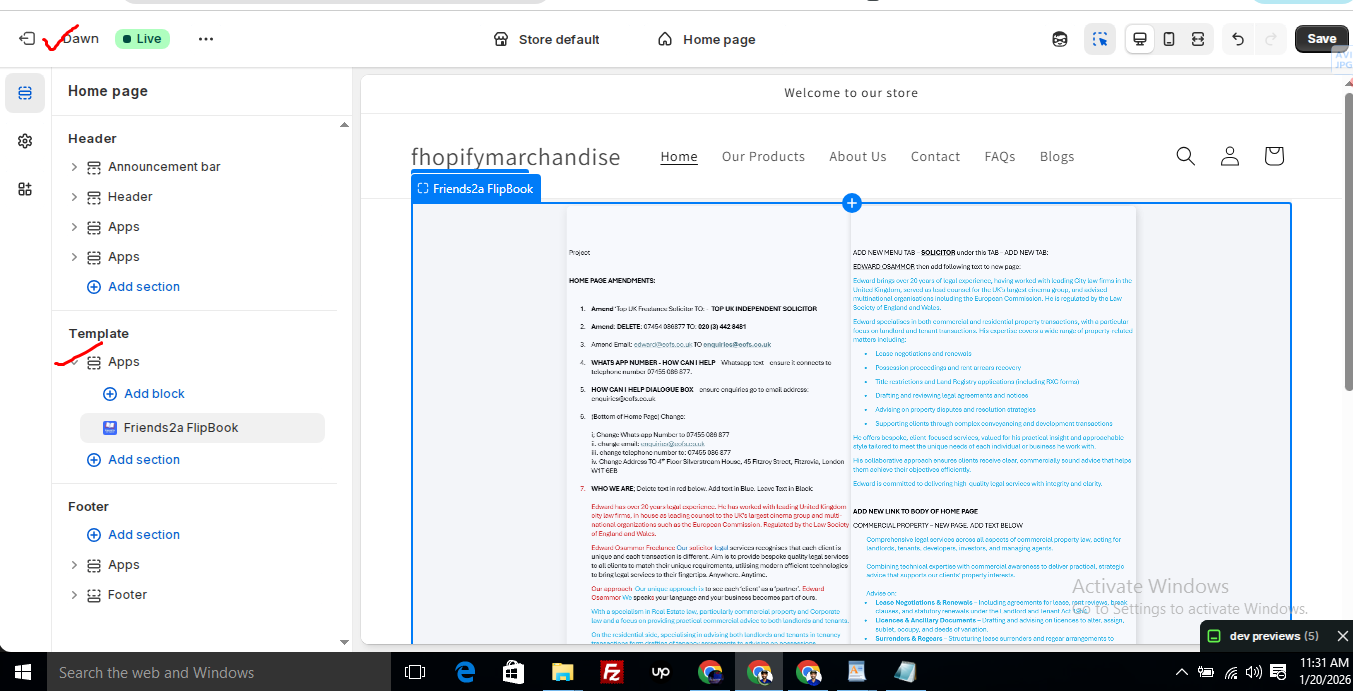This screenshot has width=1353, height=691.
Task: Open the three-dot more actions menu
Action: coord(206,39)
